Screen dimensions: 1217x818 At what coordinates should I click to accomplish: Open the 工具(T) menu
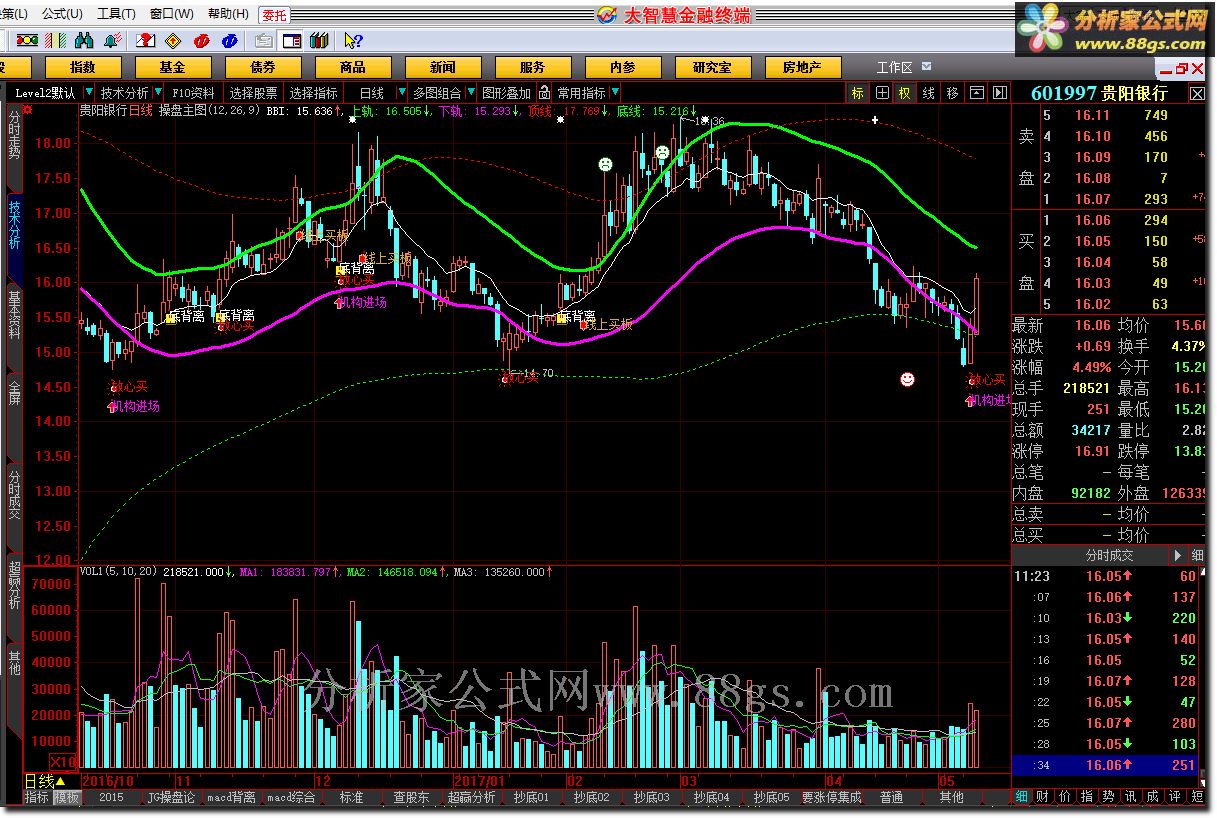116,14
